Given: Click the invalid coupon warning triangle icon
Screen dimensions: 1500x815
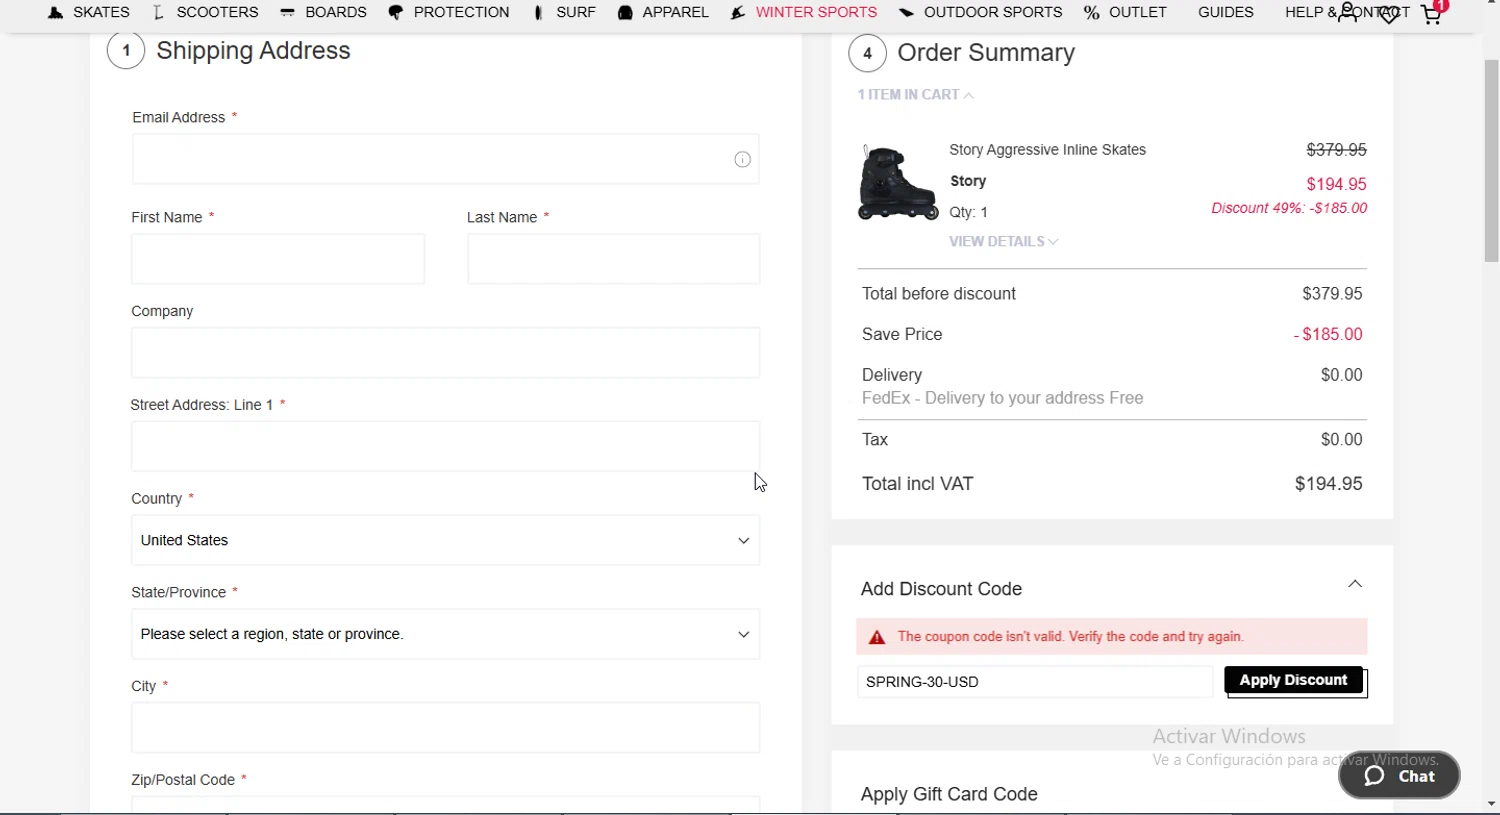Looking at the screenshot, I should click(x=877, y=637).
